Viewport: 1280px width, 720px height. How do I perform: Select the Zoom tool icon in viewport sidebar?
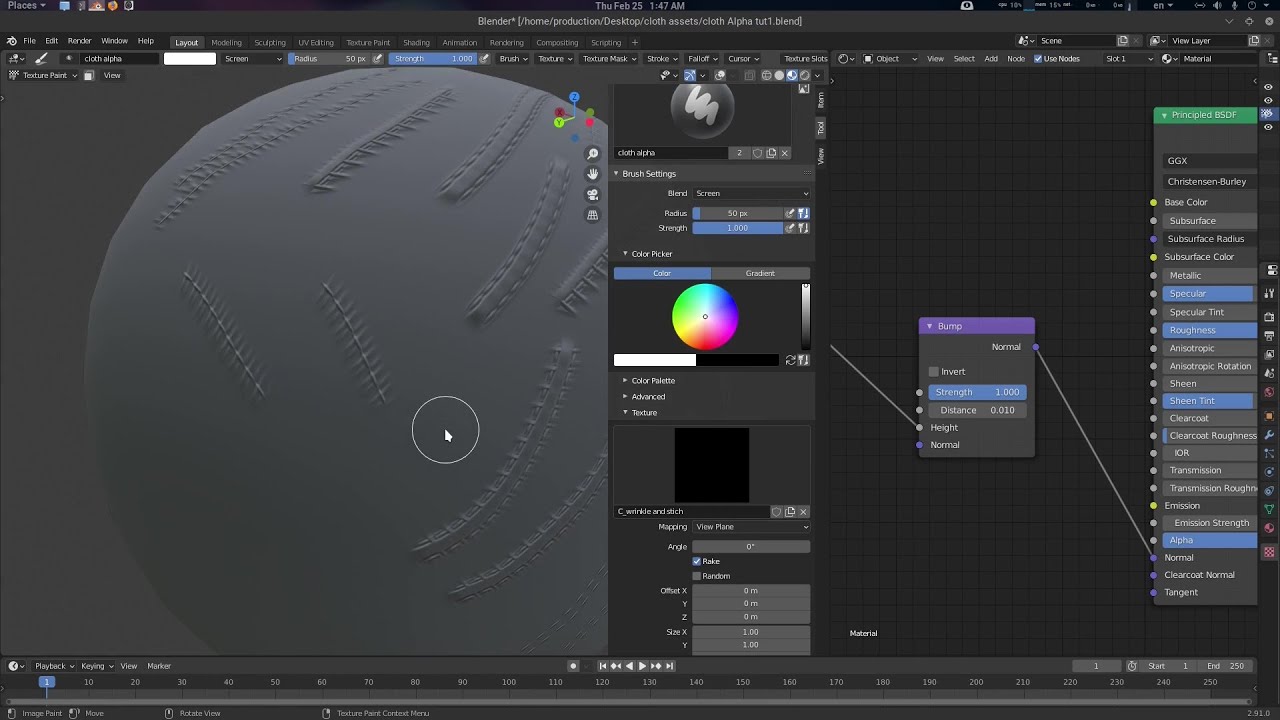click(x=593, y=153)
